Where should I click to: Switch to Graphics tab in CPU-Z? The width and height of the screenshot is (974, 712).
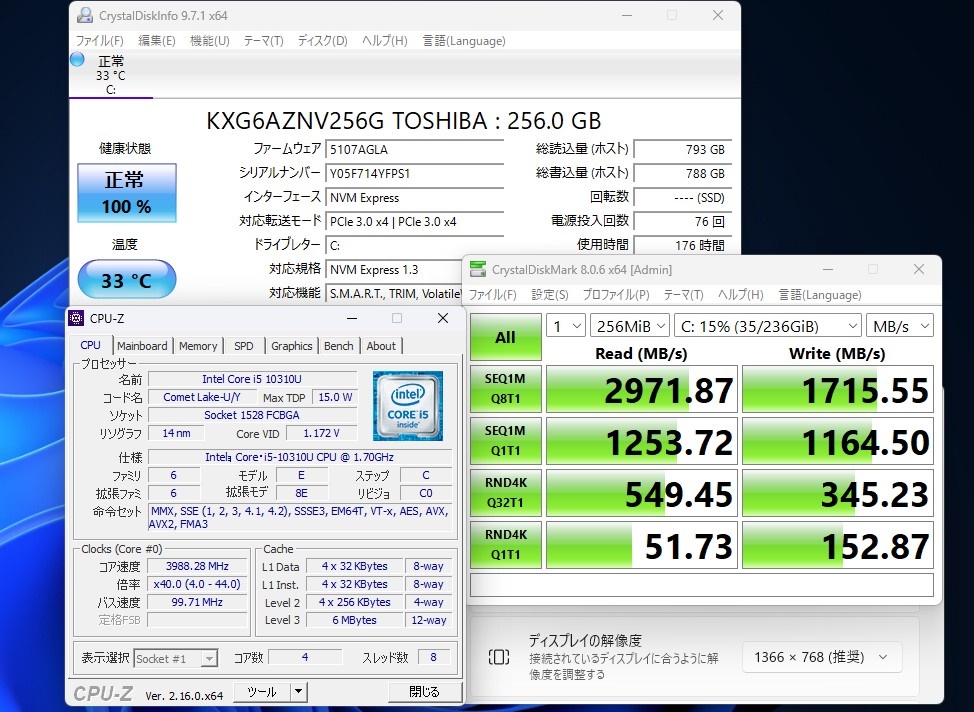(291, 346)
